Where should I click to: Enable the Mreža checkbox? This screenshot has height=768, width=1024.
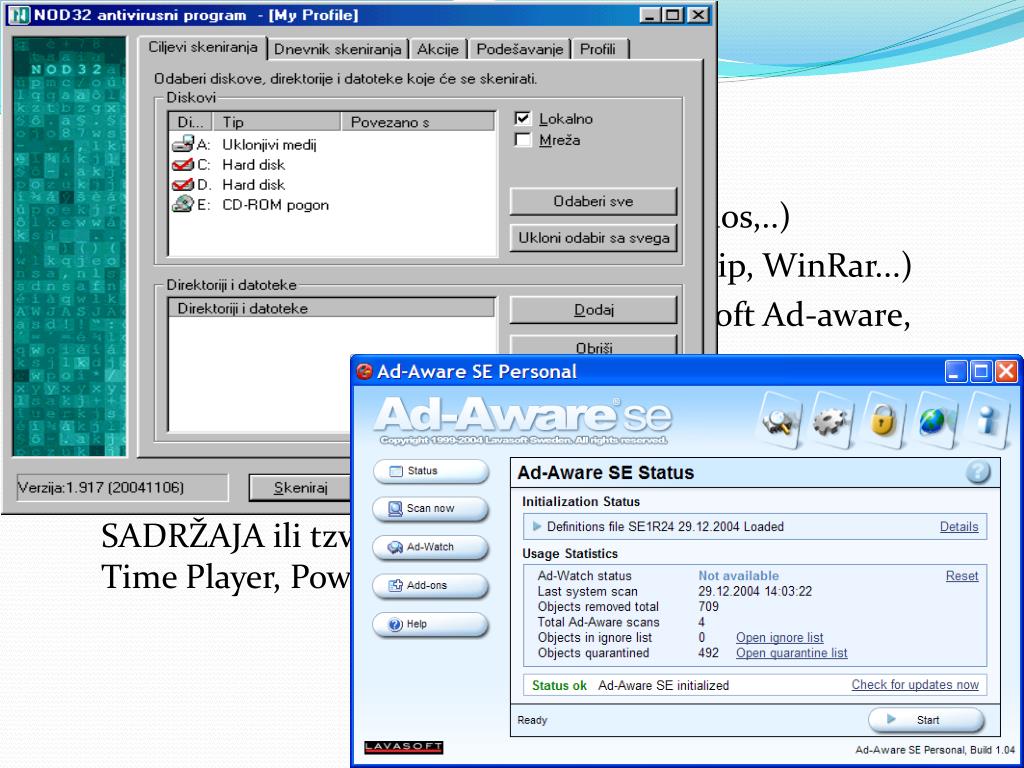(522, 139)
